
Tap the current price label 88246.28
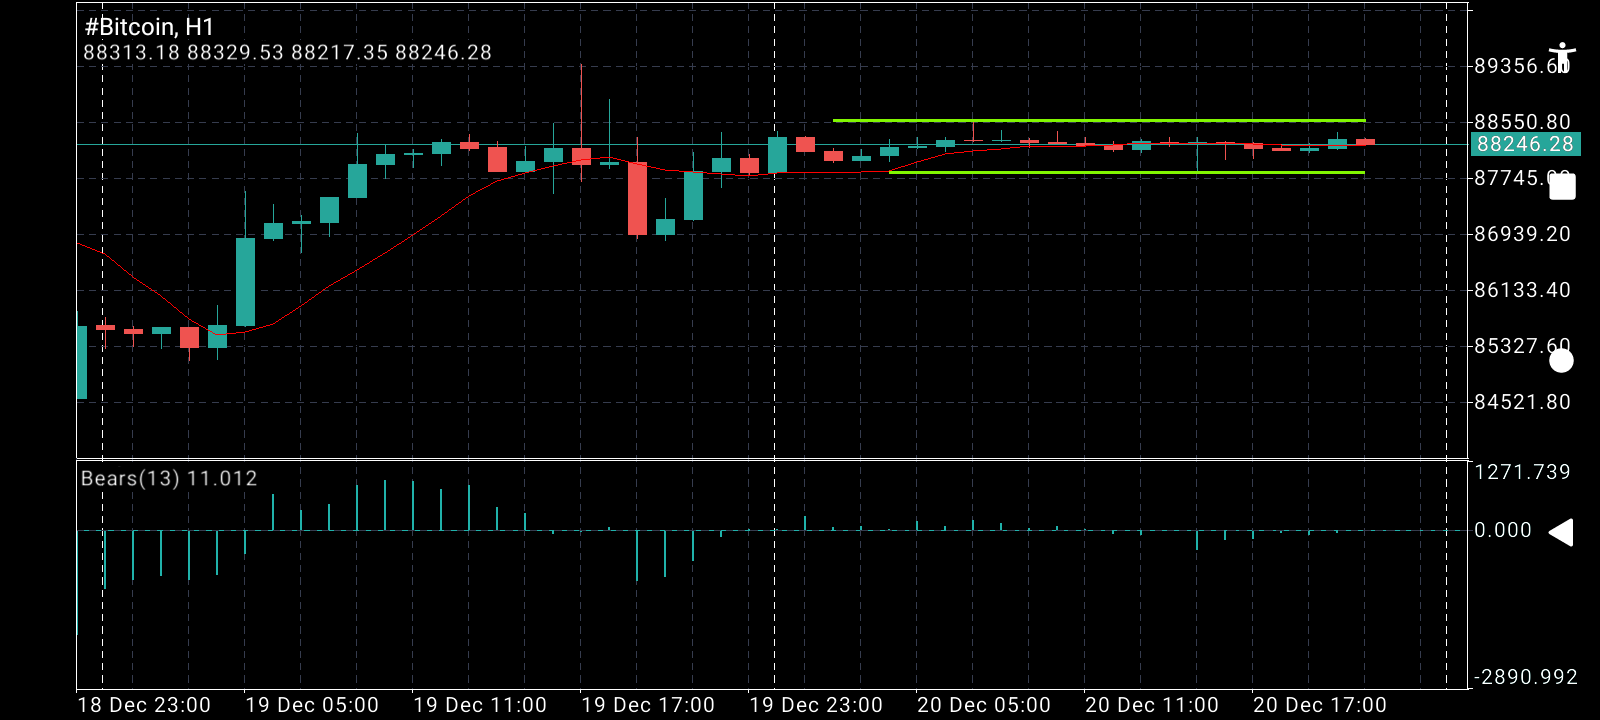click(x=1524, y=144)
